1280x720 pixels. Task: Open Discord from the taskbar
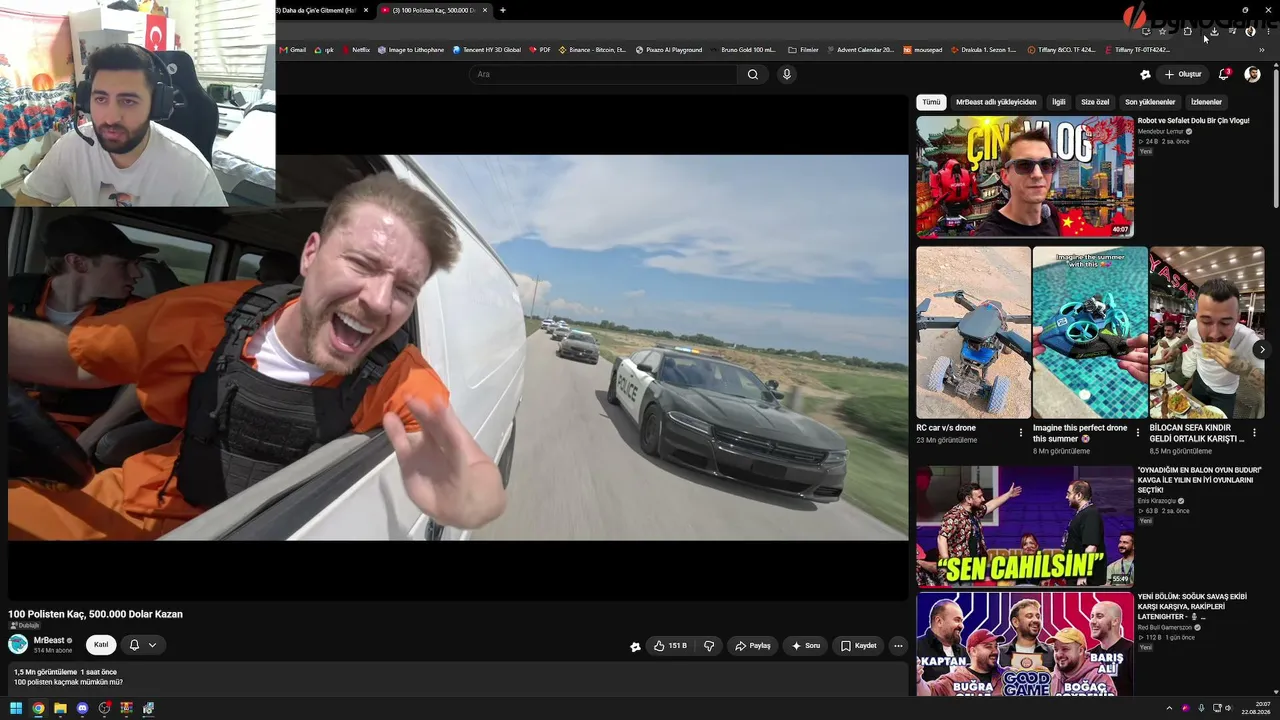(82, 709)
